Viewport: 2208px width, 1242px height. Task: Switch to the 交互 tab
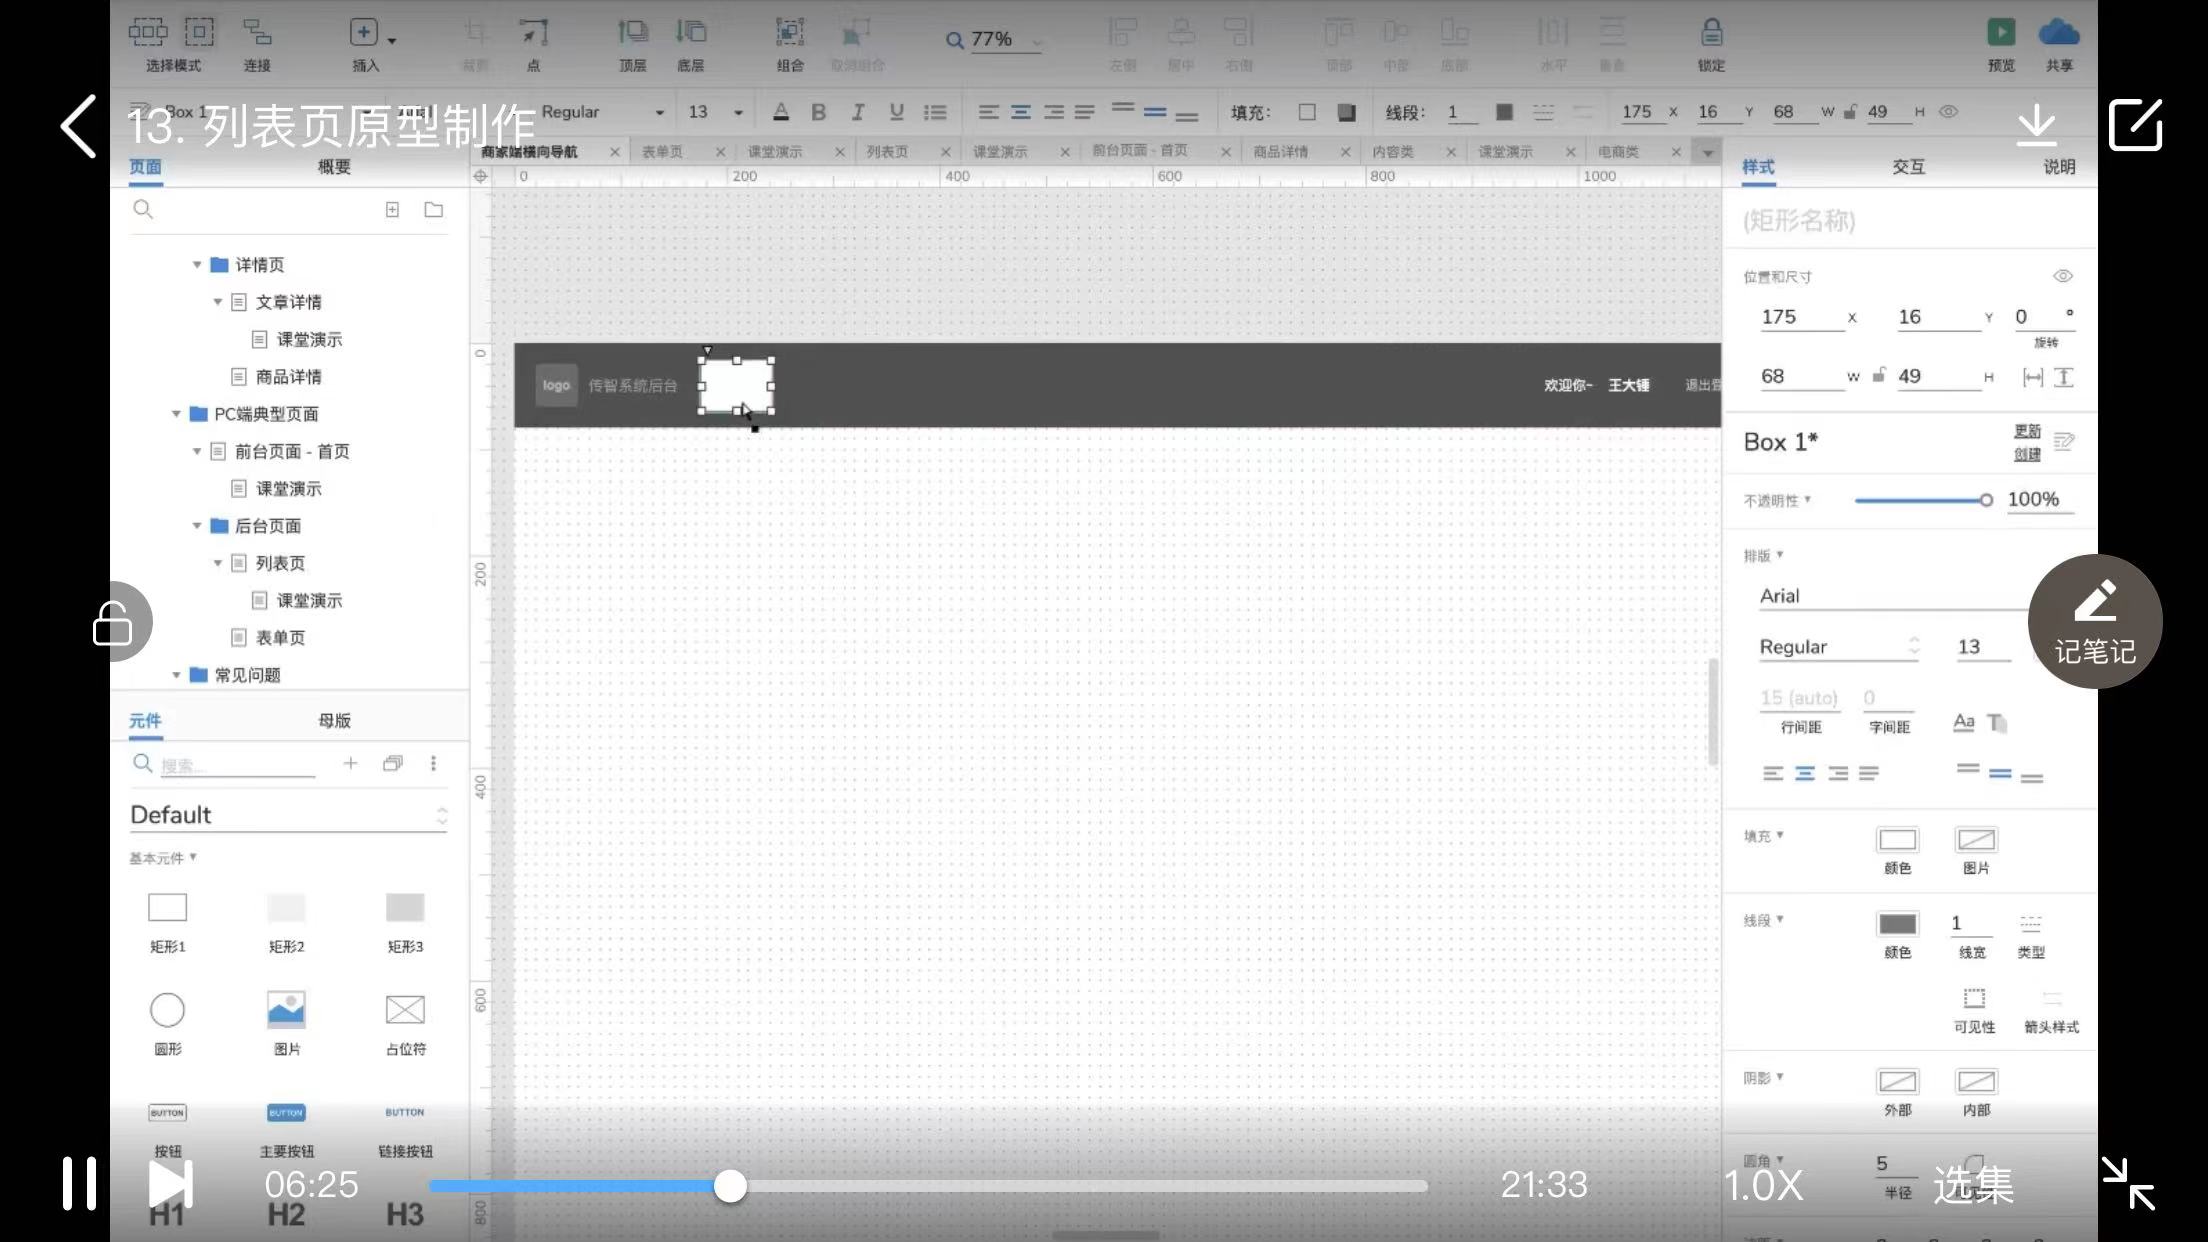(x=1907, y=167)
